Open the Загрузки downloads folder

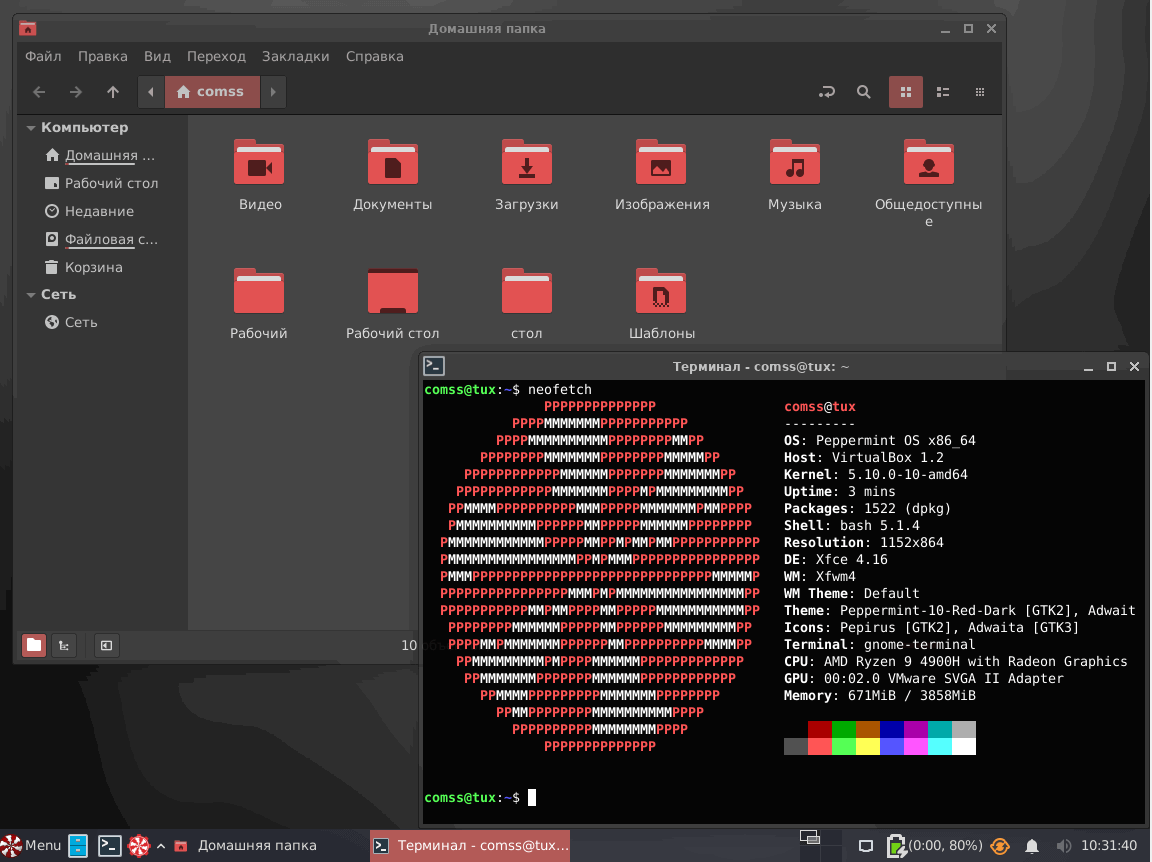[x=526, y=163]
